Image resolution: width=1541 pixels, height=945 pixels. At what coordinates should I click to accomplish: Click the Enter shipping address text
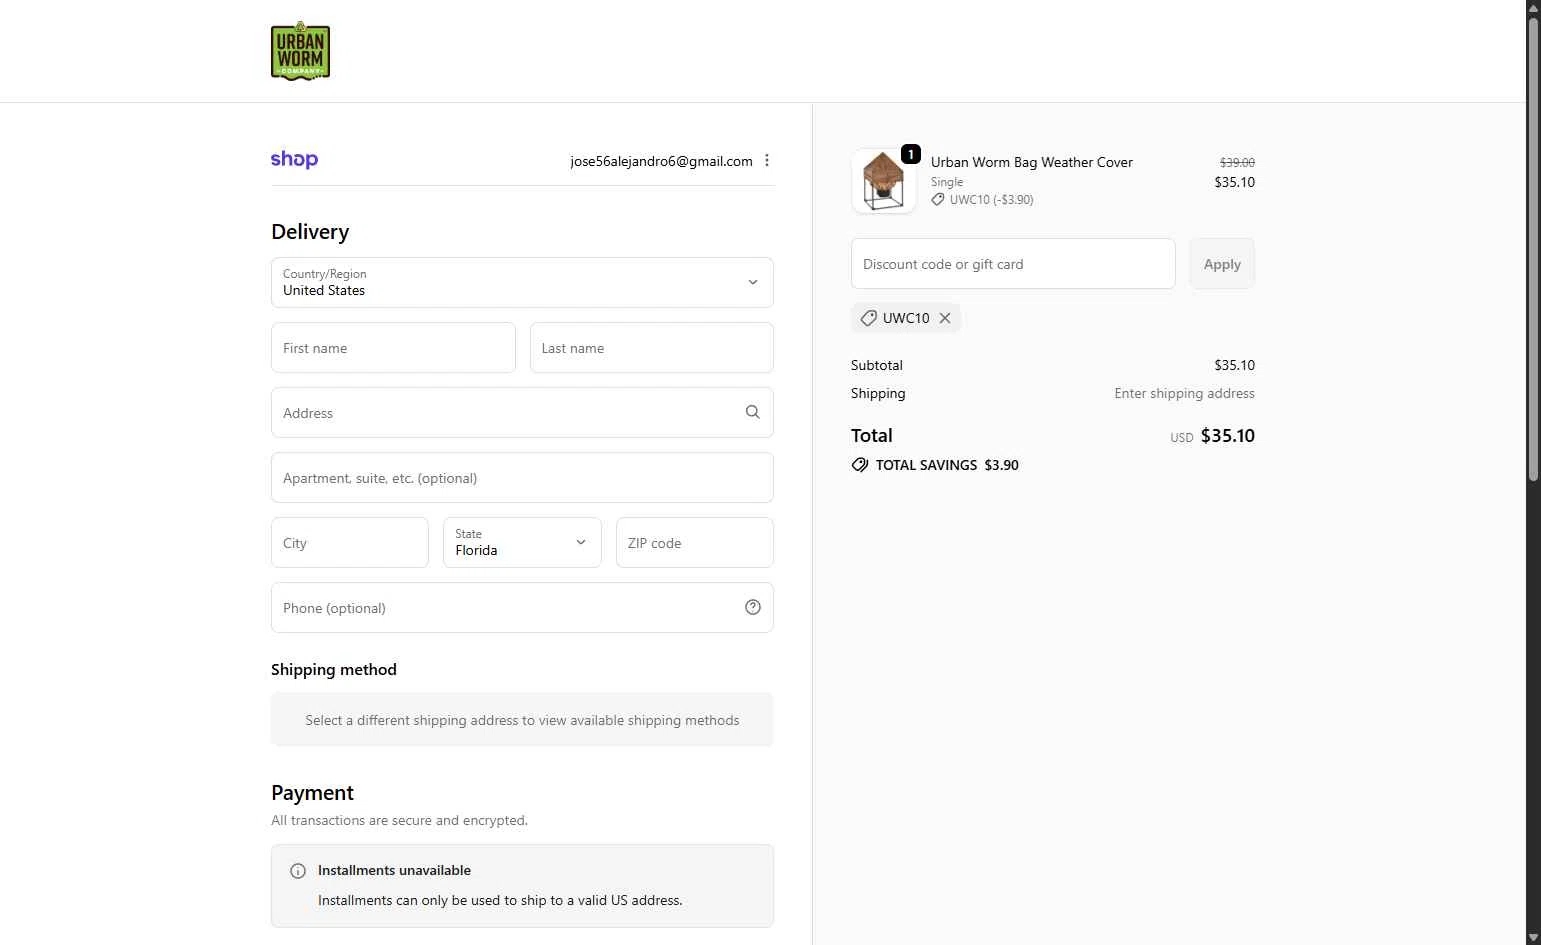[1184, 394]
